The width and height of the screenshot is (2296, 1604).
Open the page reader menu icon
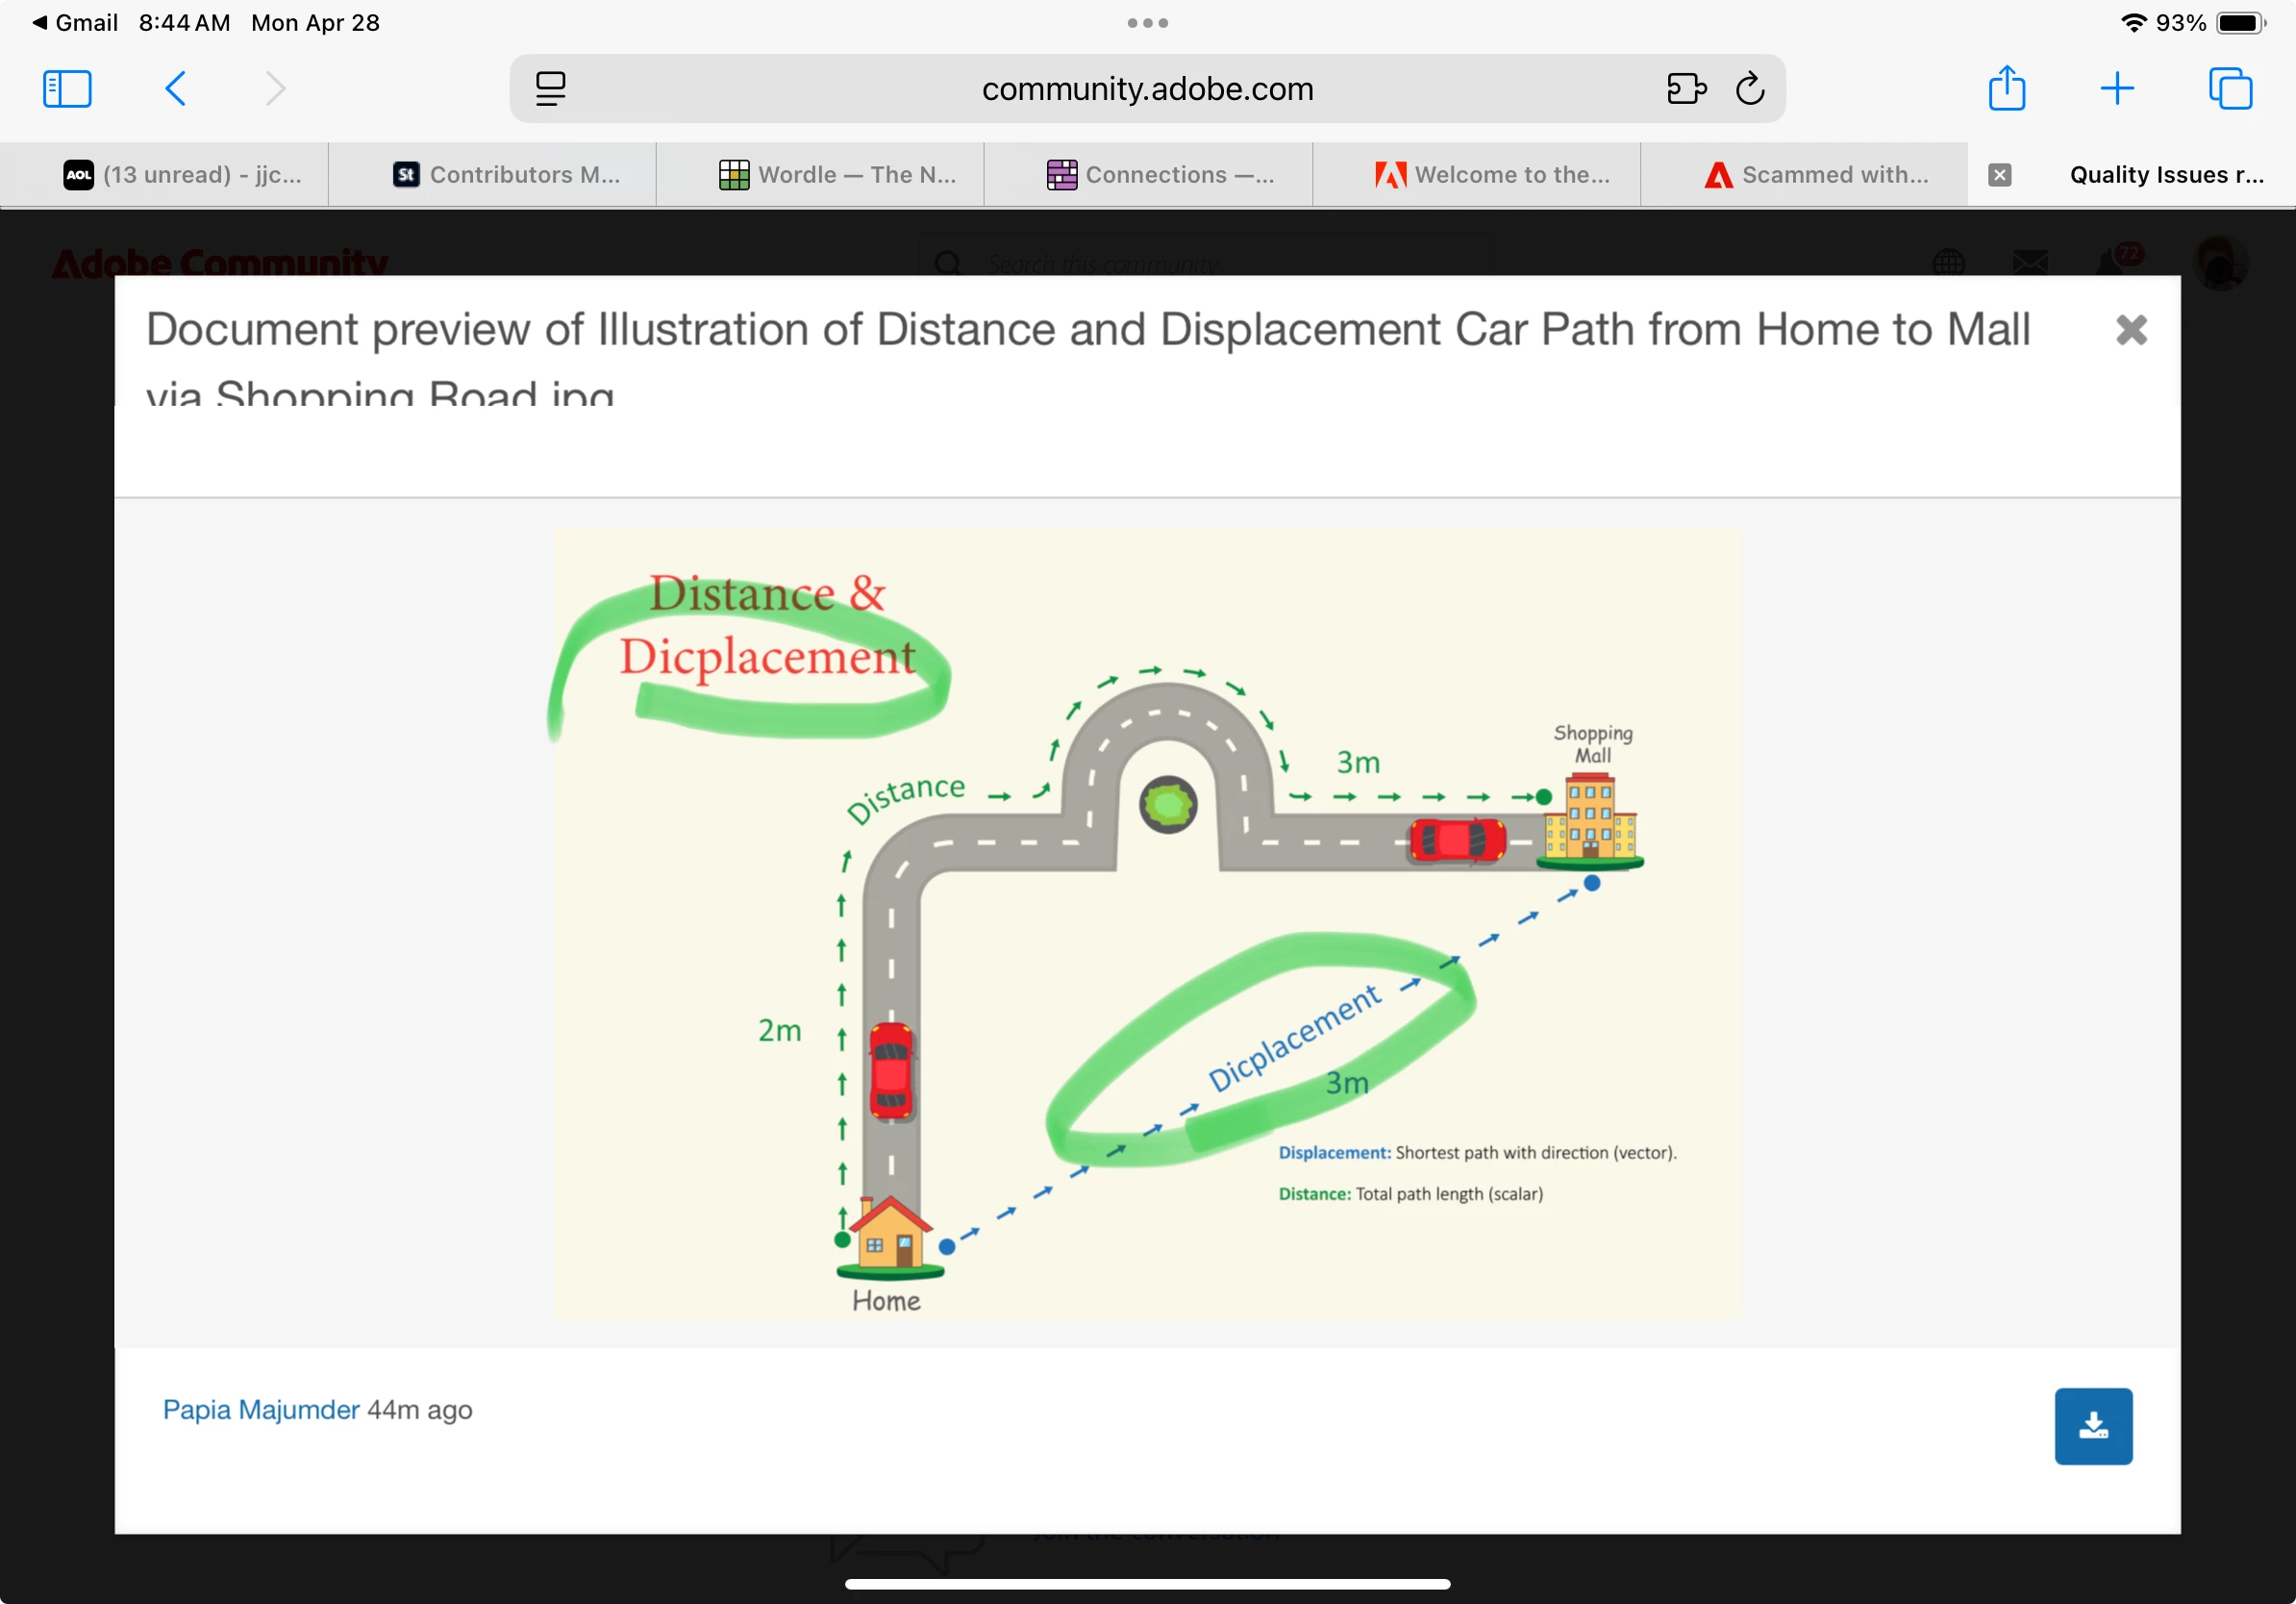coord(550,89)
